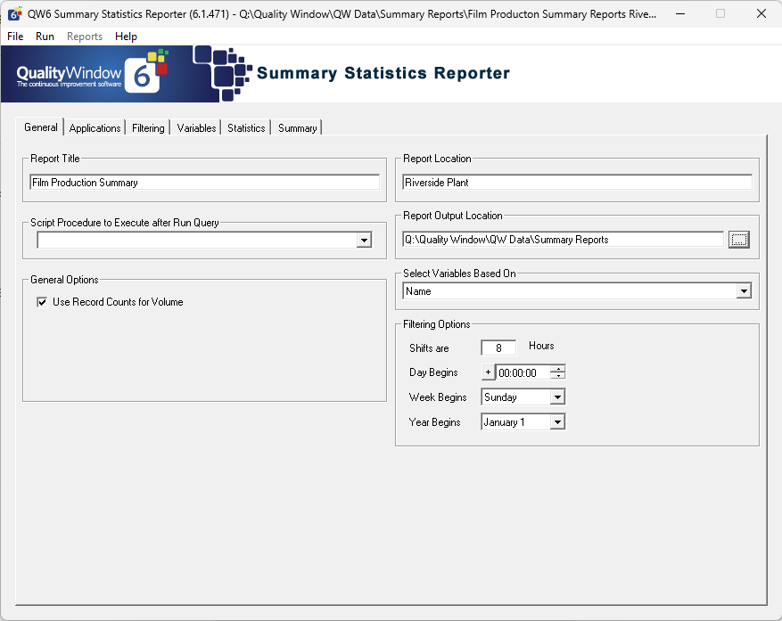Switch to the Summary tab
Viewport: 782px width, 621px height.
click(x=298, y=128)
